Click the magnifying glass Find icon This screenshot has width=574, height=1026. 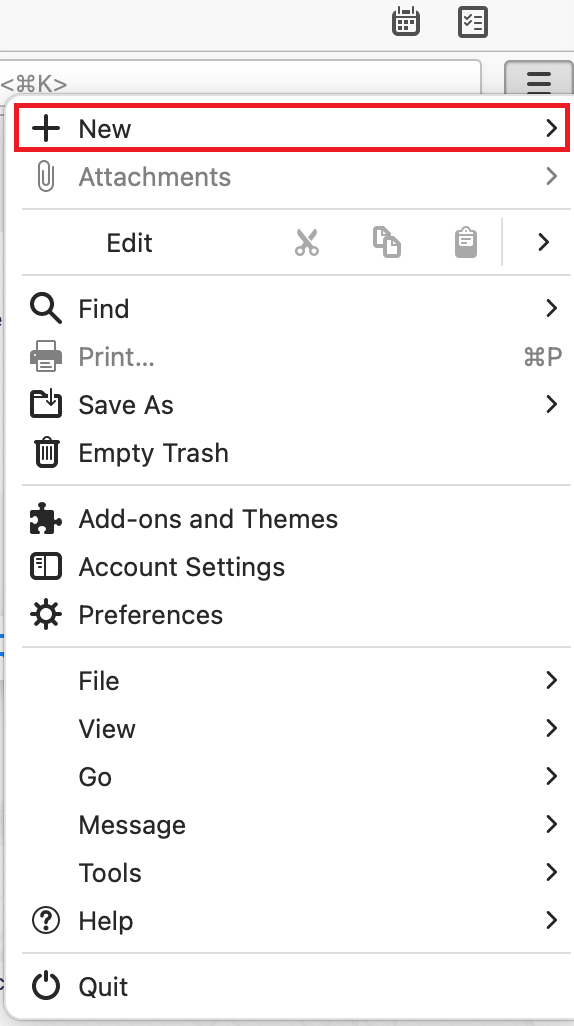click(x=46, y=308)
